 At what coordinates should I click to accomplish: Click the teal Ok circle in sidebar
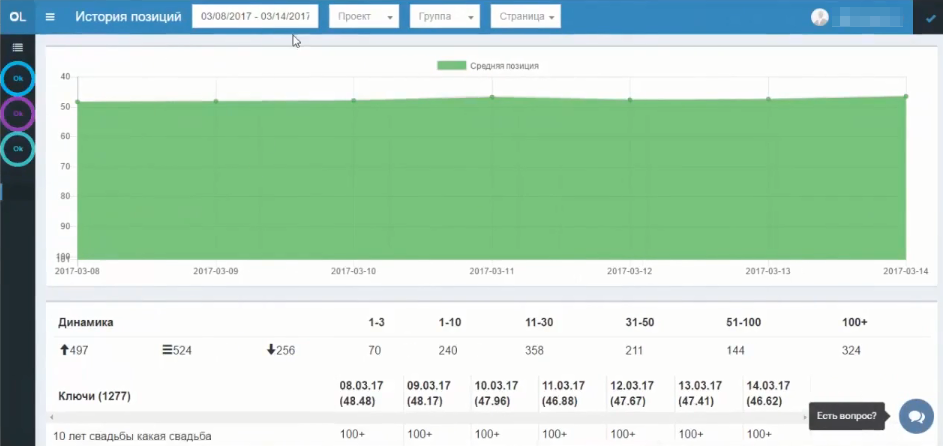(x=17, y=149)
